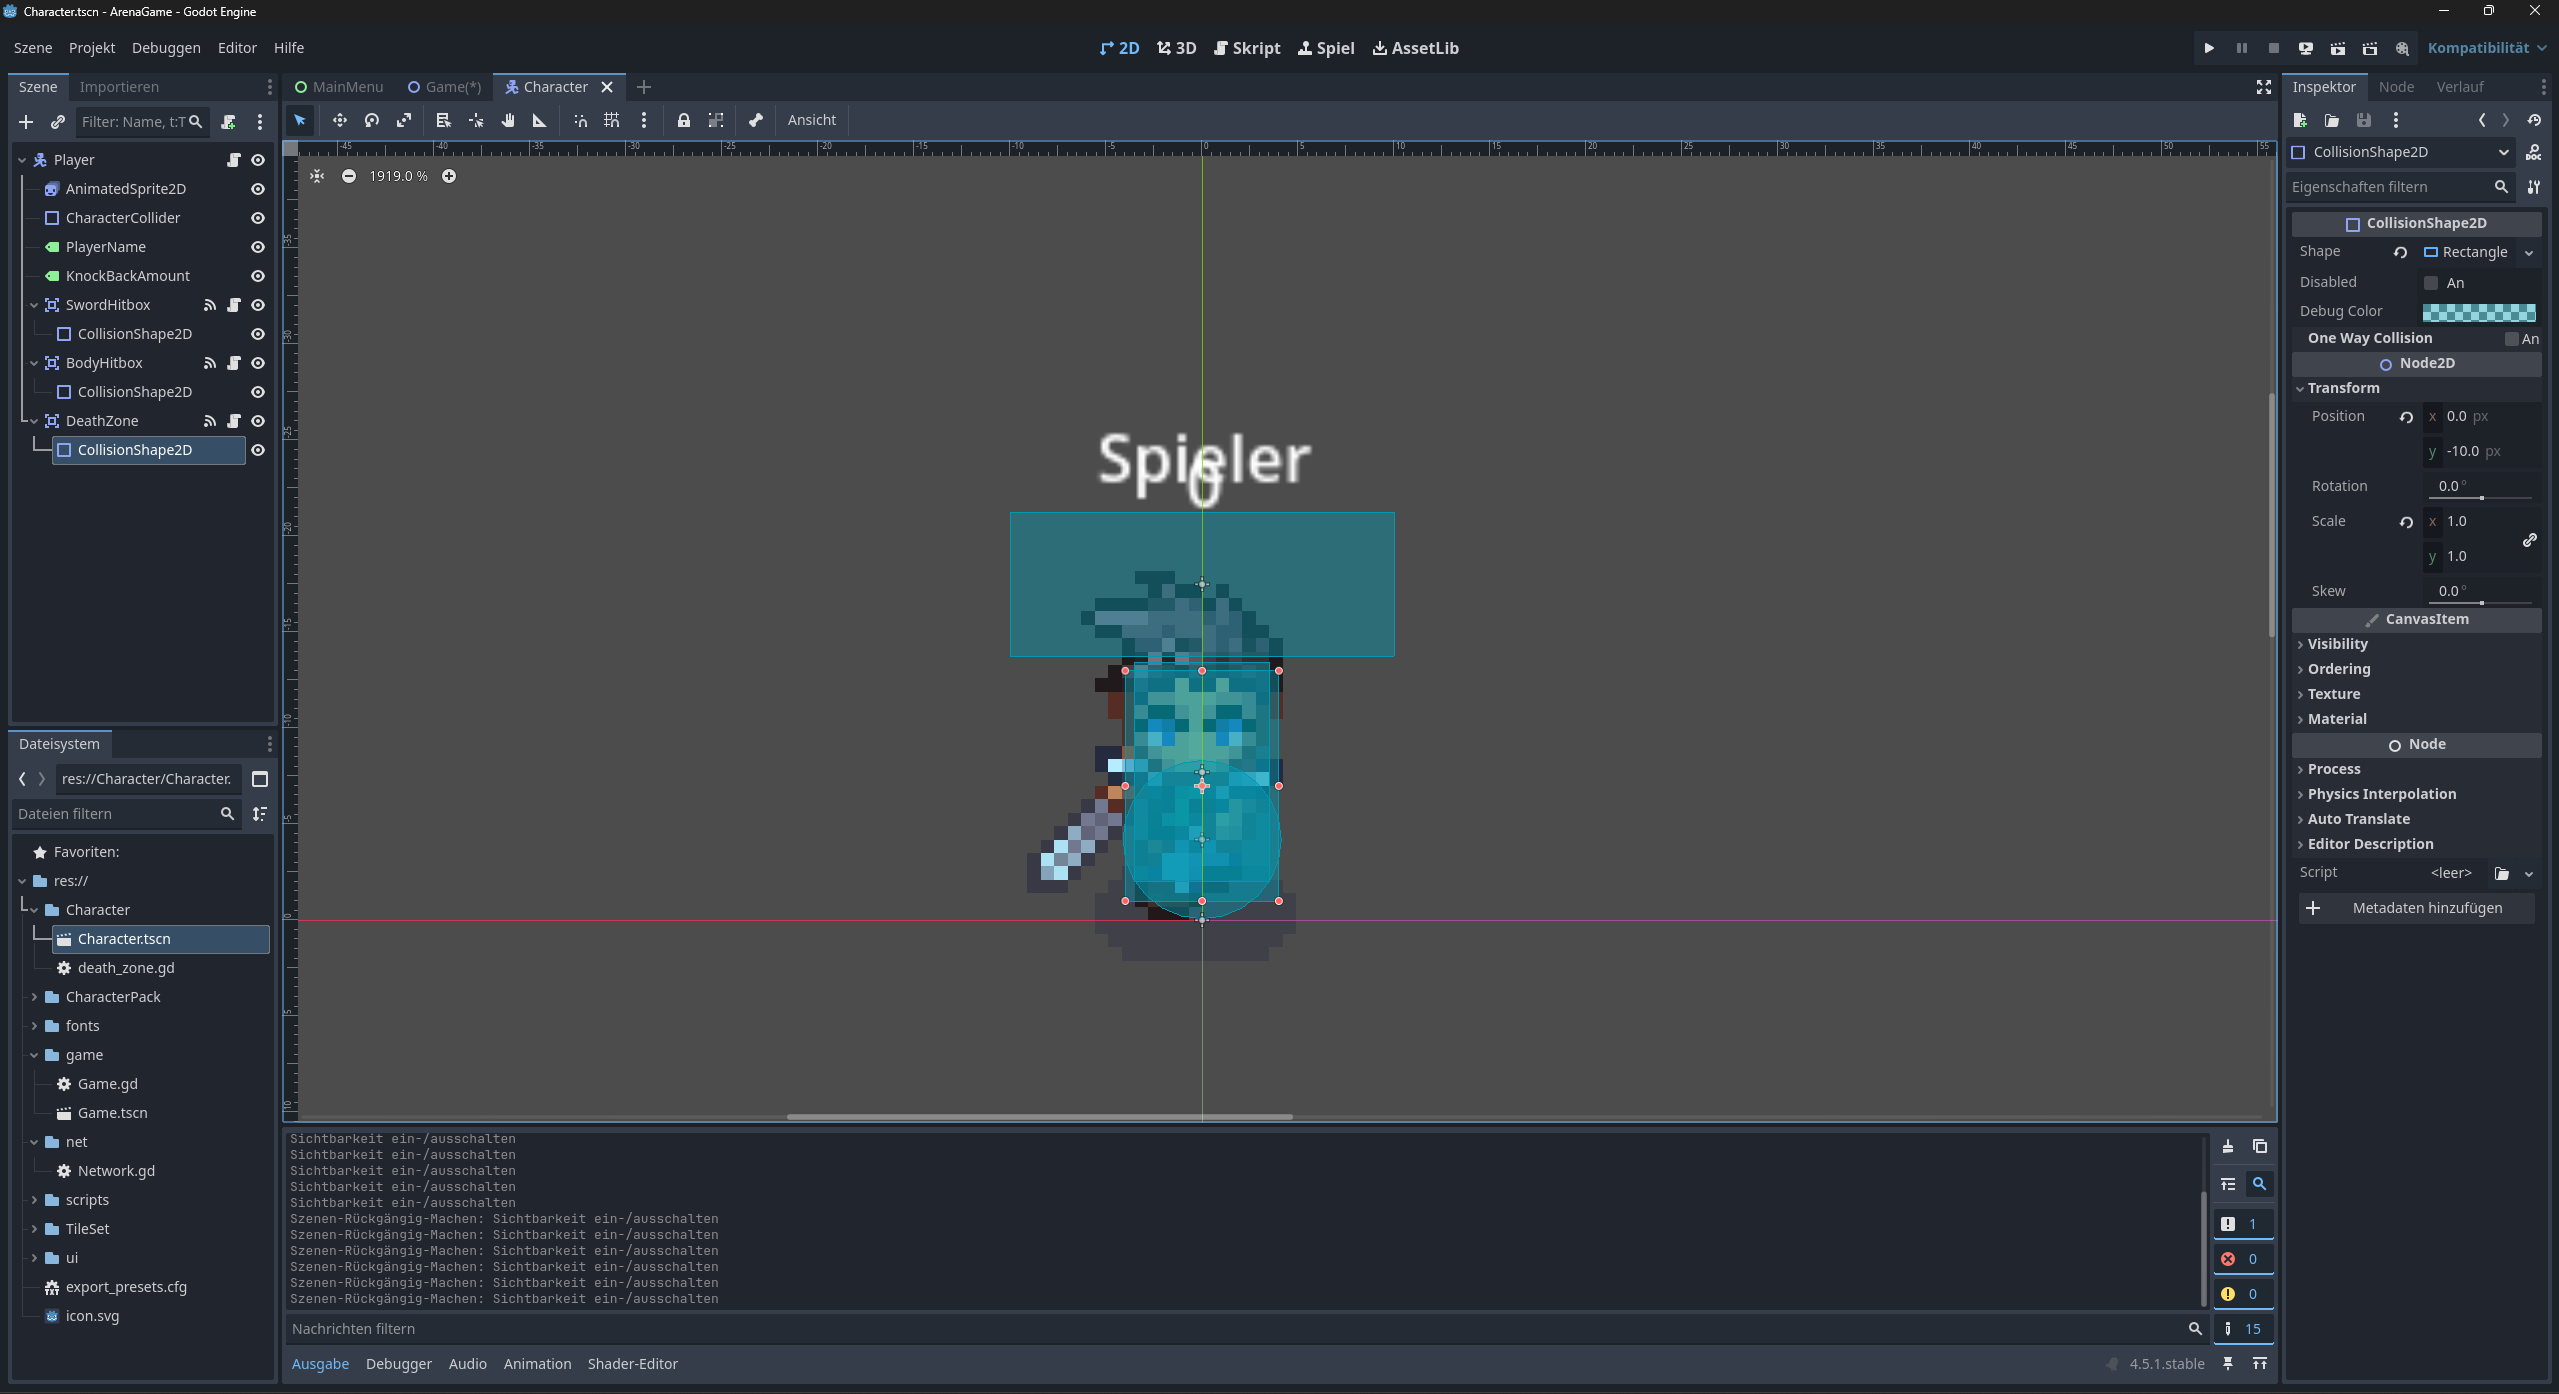Open the Ansicht view button
This screenshot has width=2559, height=1394.
click(811, 120)
